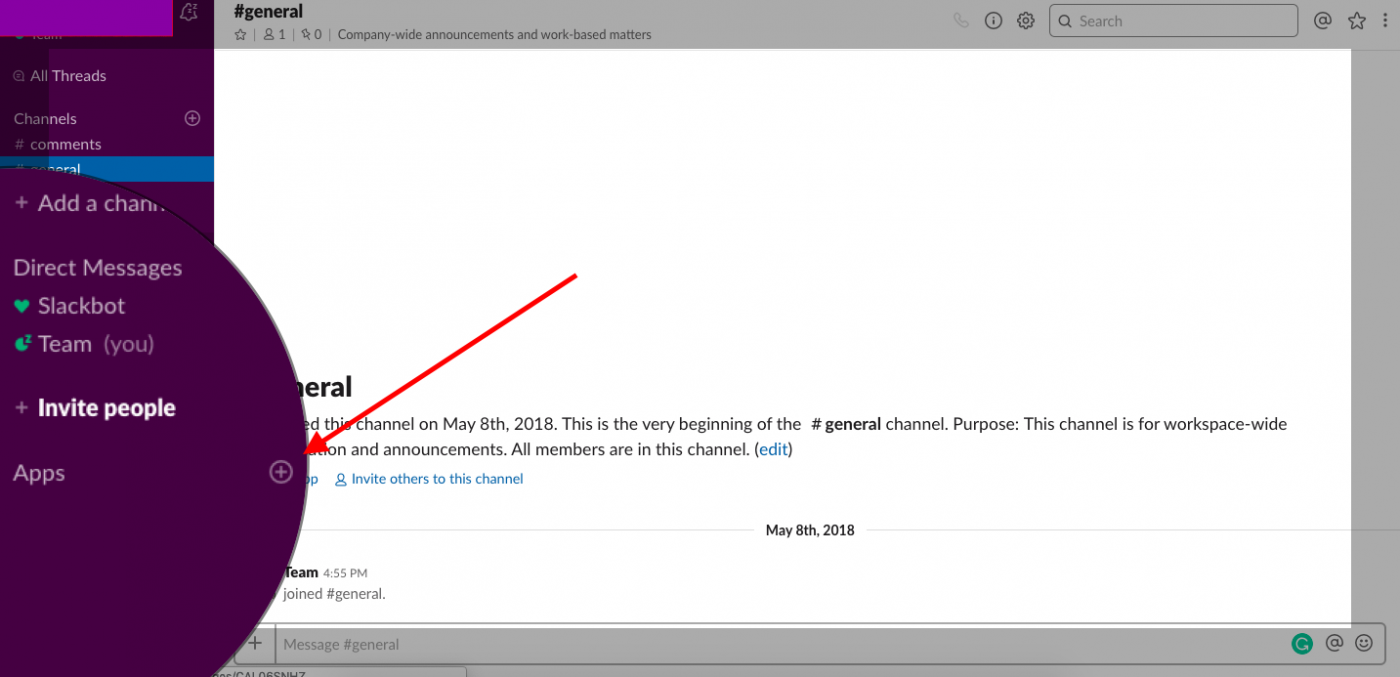The width and height of the screenshot is (1400, 677).
Task: View saved items via top-right star
Action: point(1356,20)
